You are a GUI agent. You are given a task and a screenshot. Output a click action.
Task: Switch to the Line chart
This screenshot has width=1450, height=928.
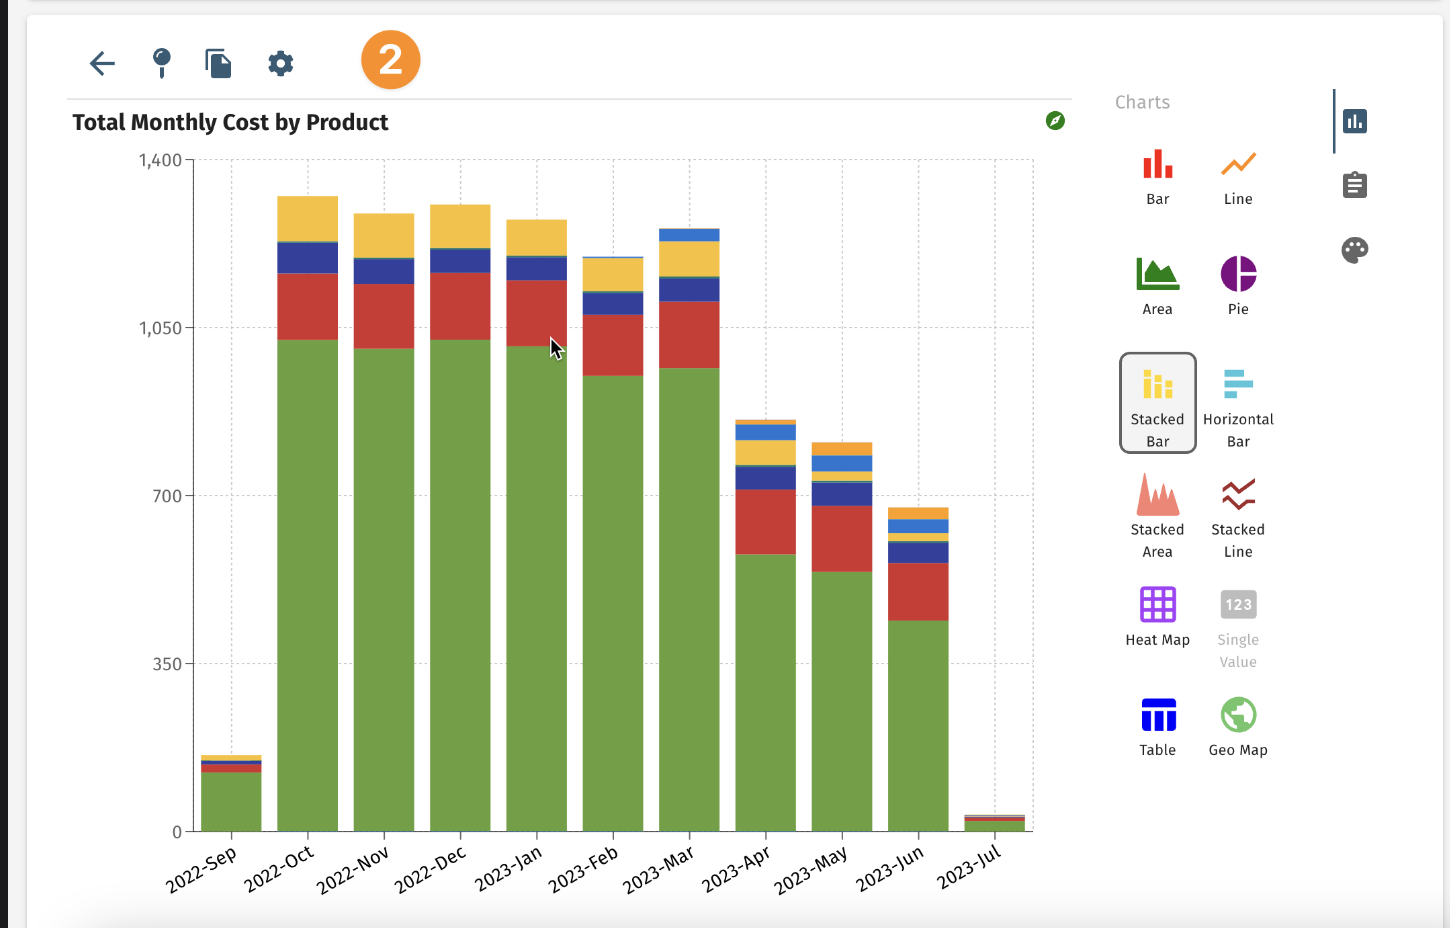(1237, 175)
